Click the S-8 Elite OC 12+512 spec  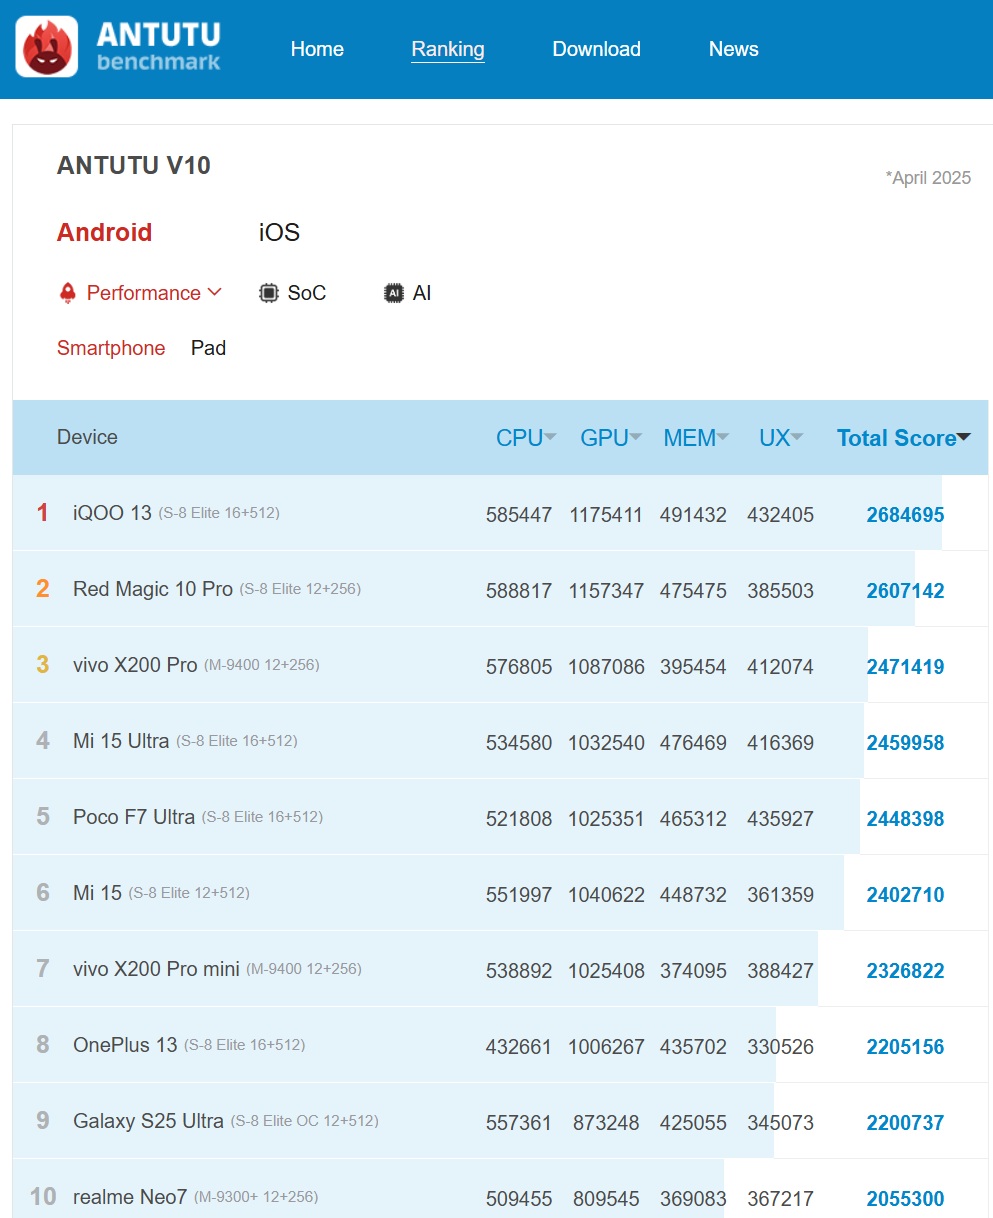[305, 1121]
